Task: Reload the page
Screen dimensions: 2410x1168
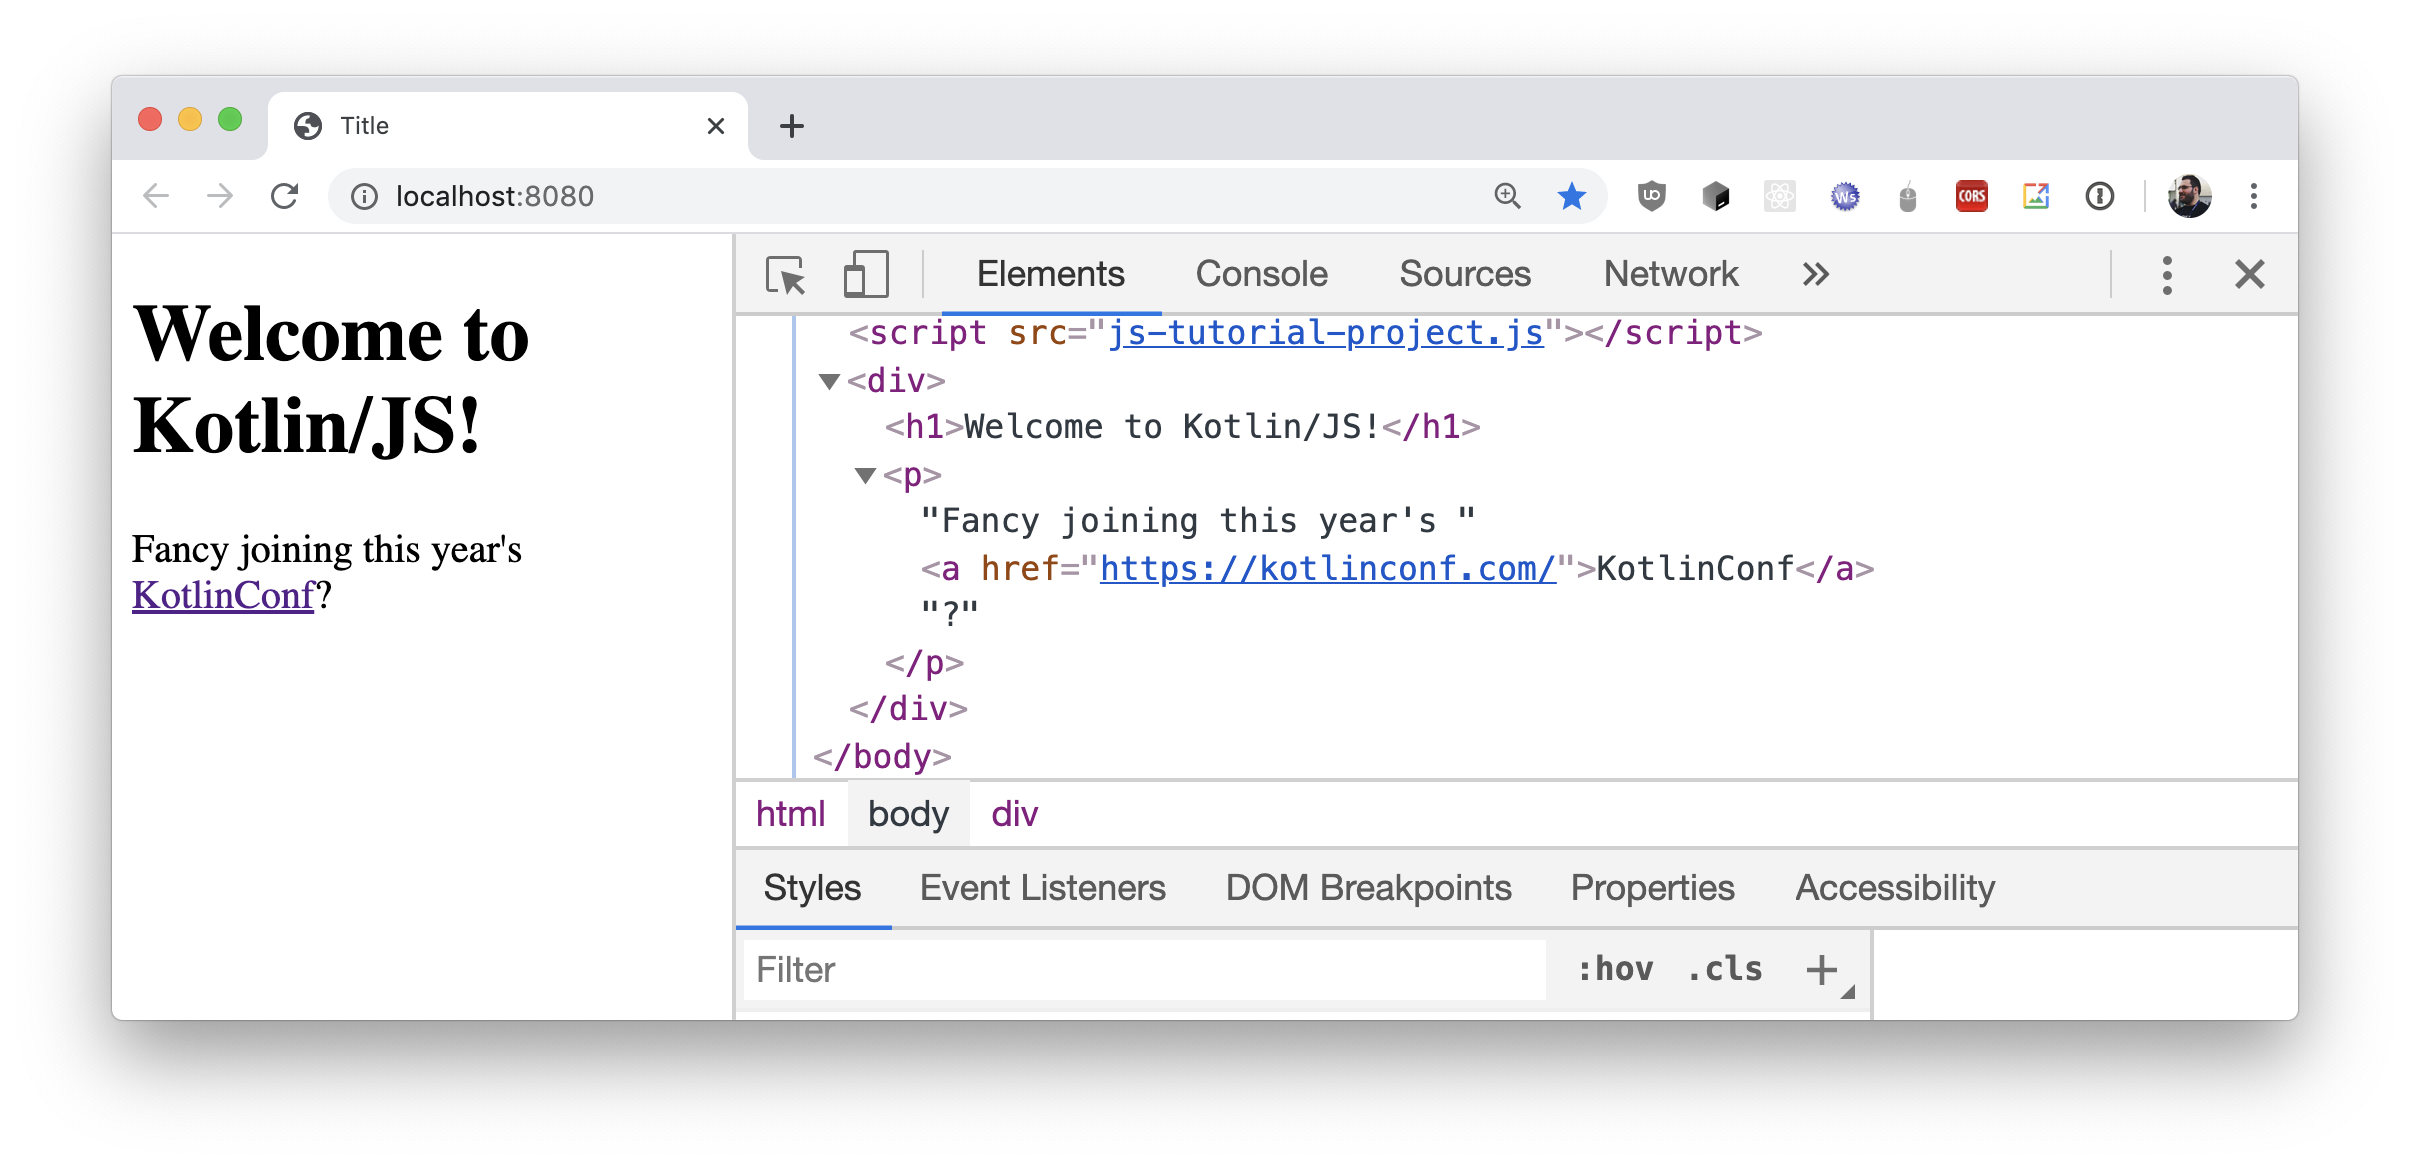Action: pyautogui.click(x=285, y=196)
